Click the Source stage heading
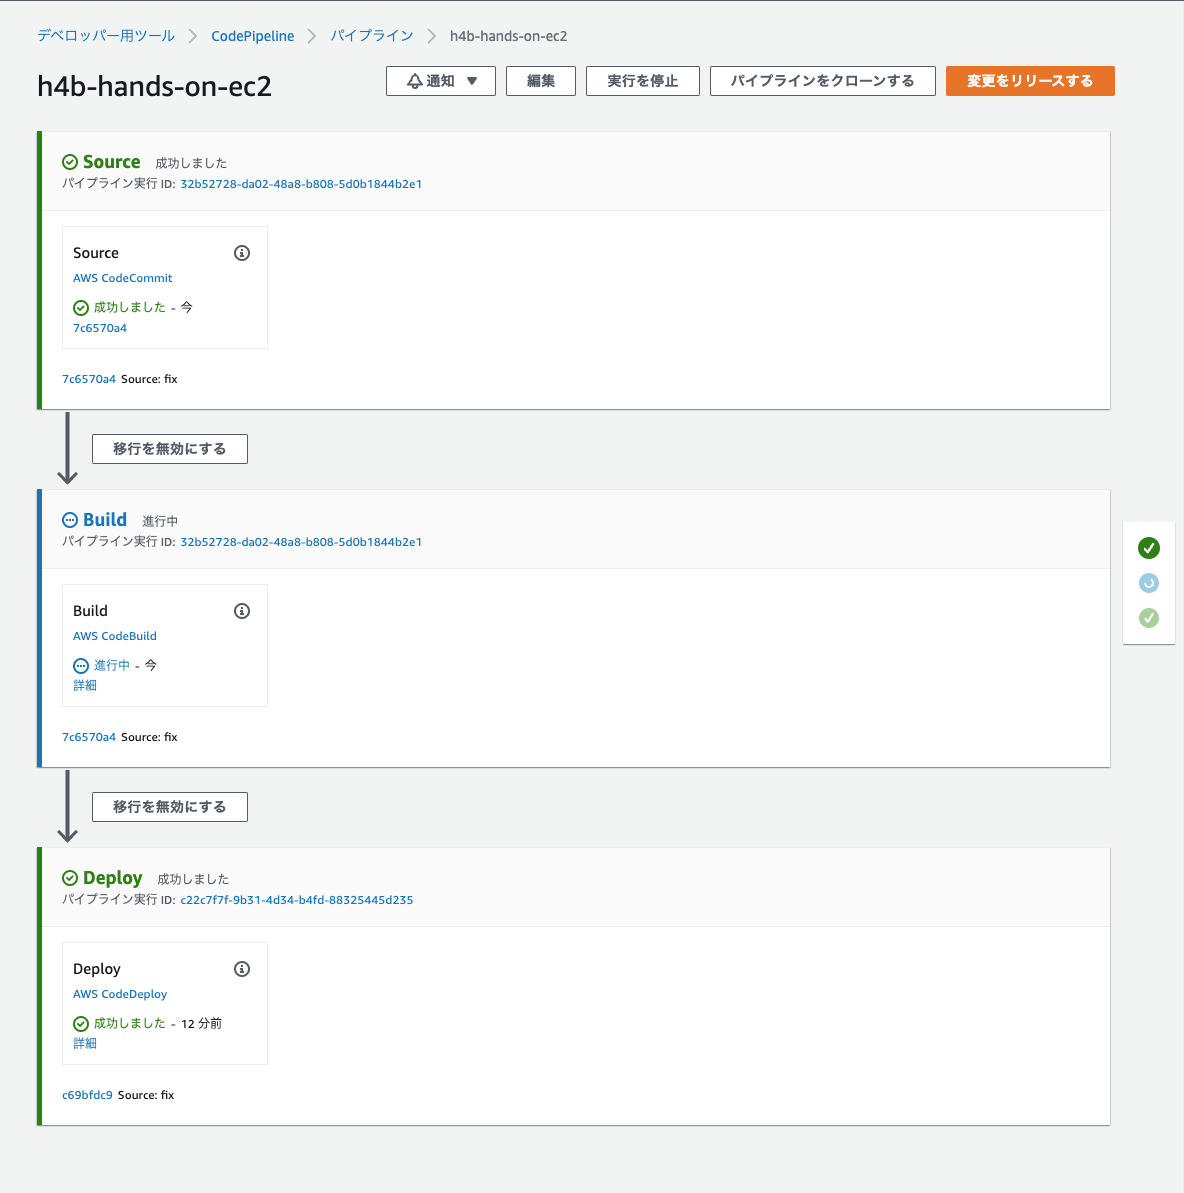Screen dimensions: 1184x1193 coord(111,162)
